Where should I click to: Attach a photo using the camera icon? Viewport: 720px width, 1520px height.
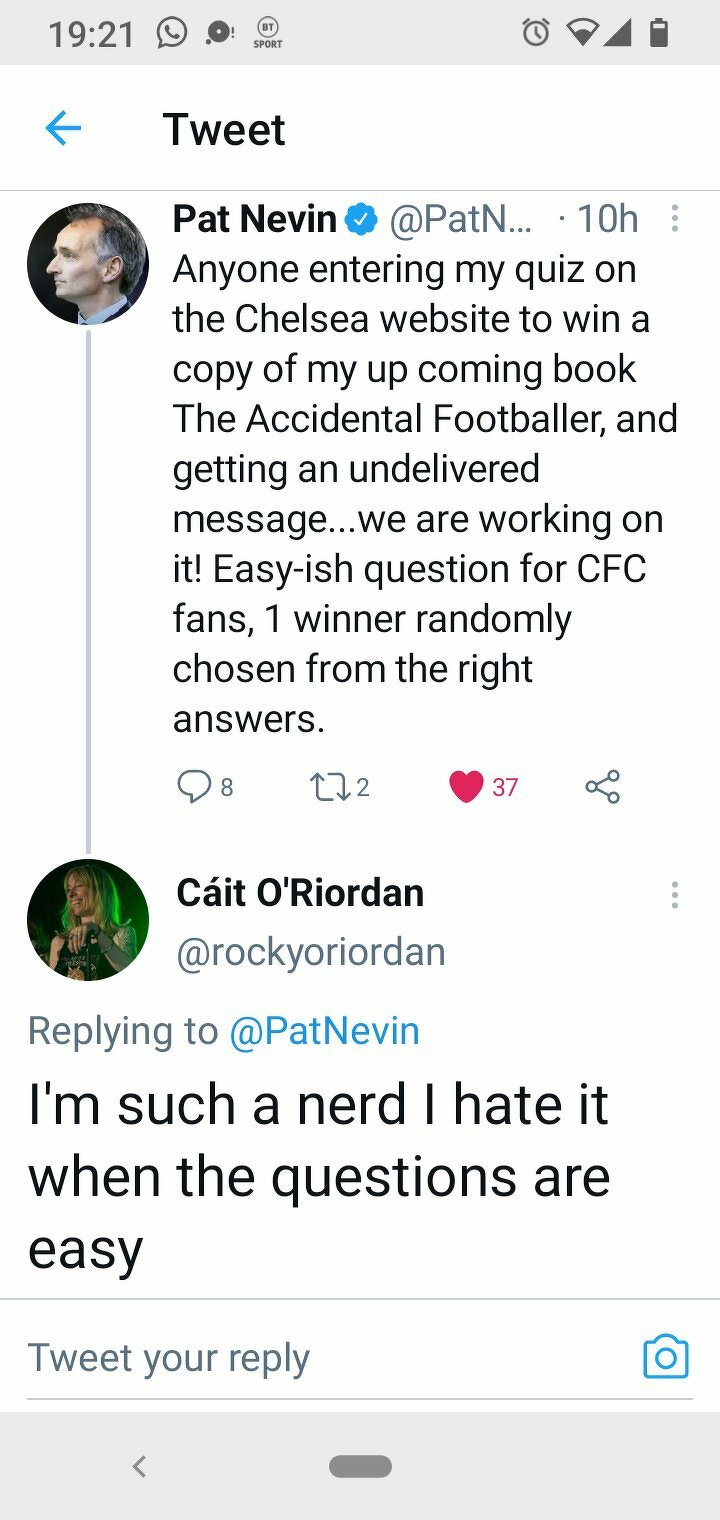[x=666, y=1357]
